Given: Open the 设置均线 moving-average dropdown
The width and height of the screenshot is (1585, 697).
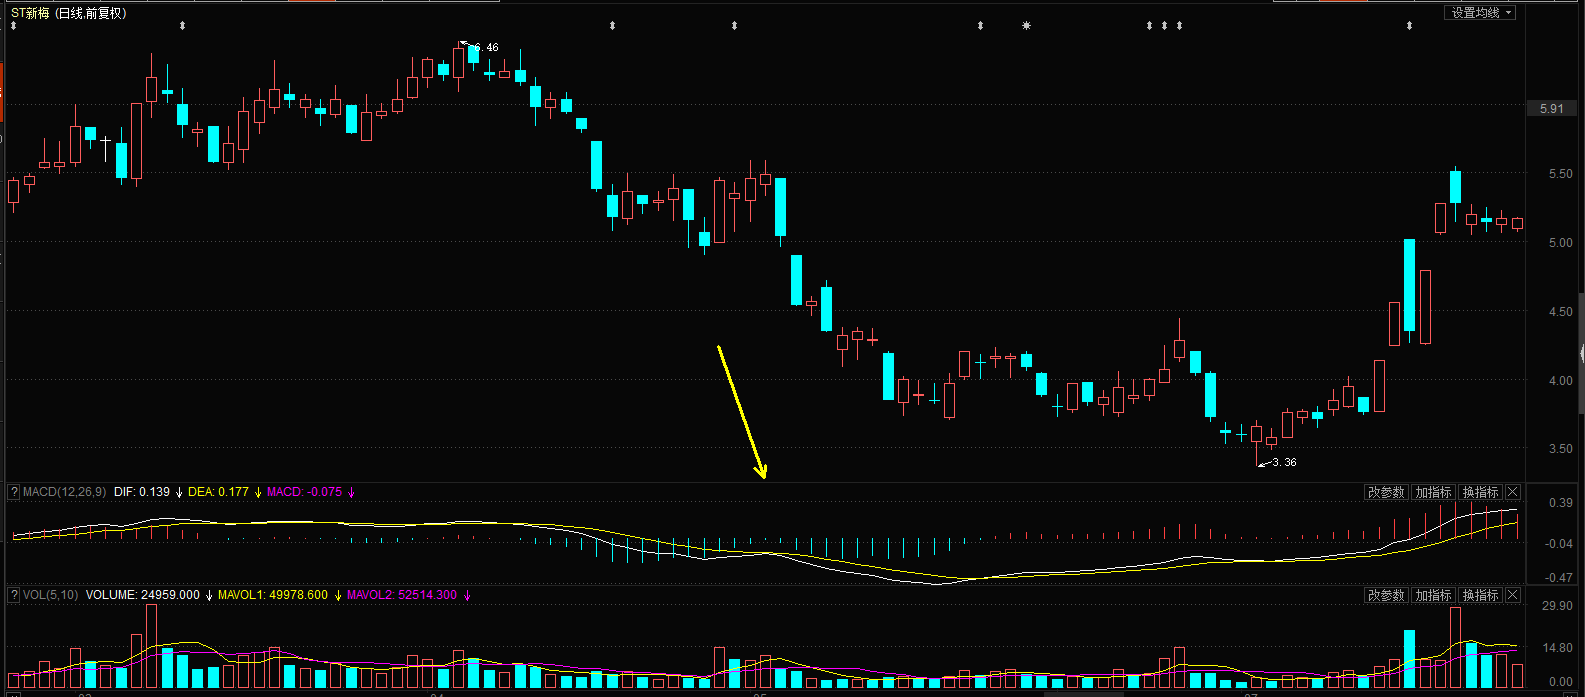Looking at the screenshot, I should (x=1480, y=13).
